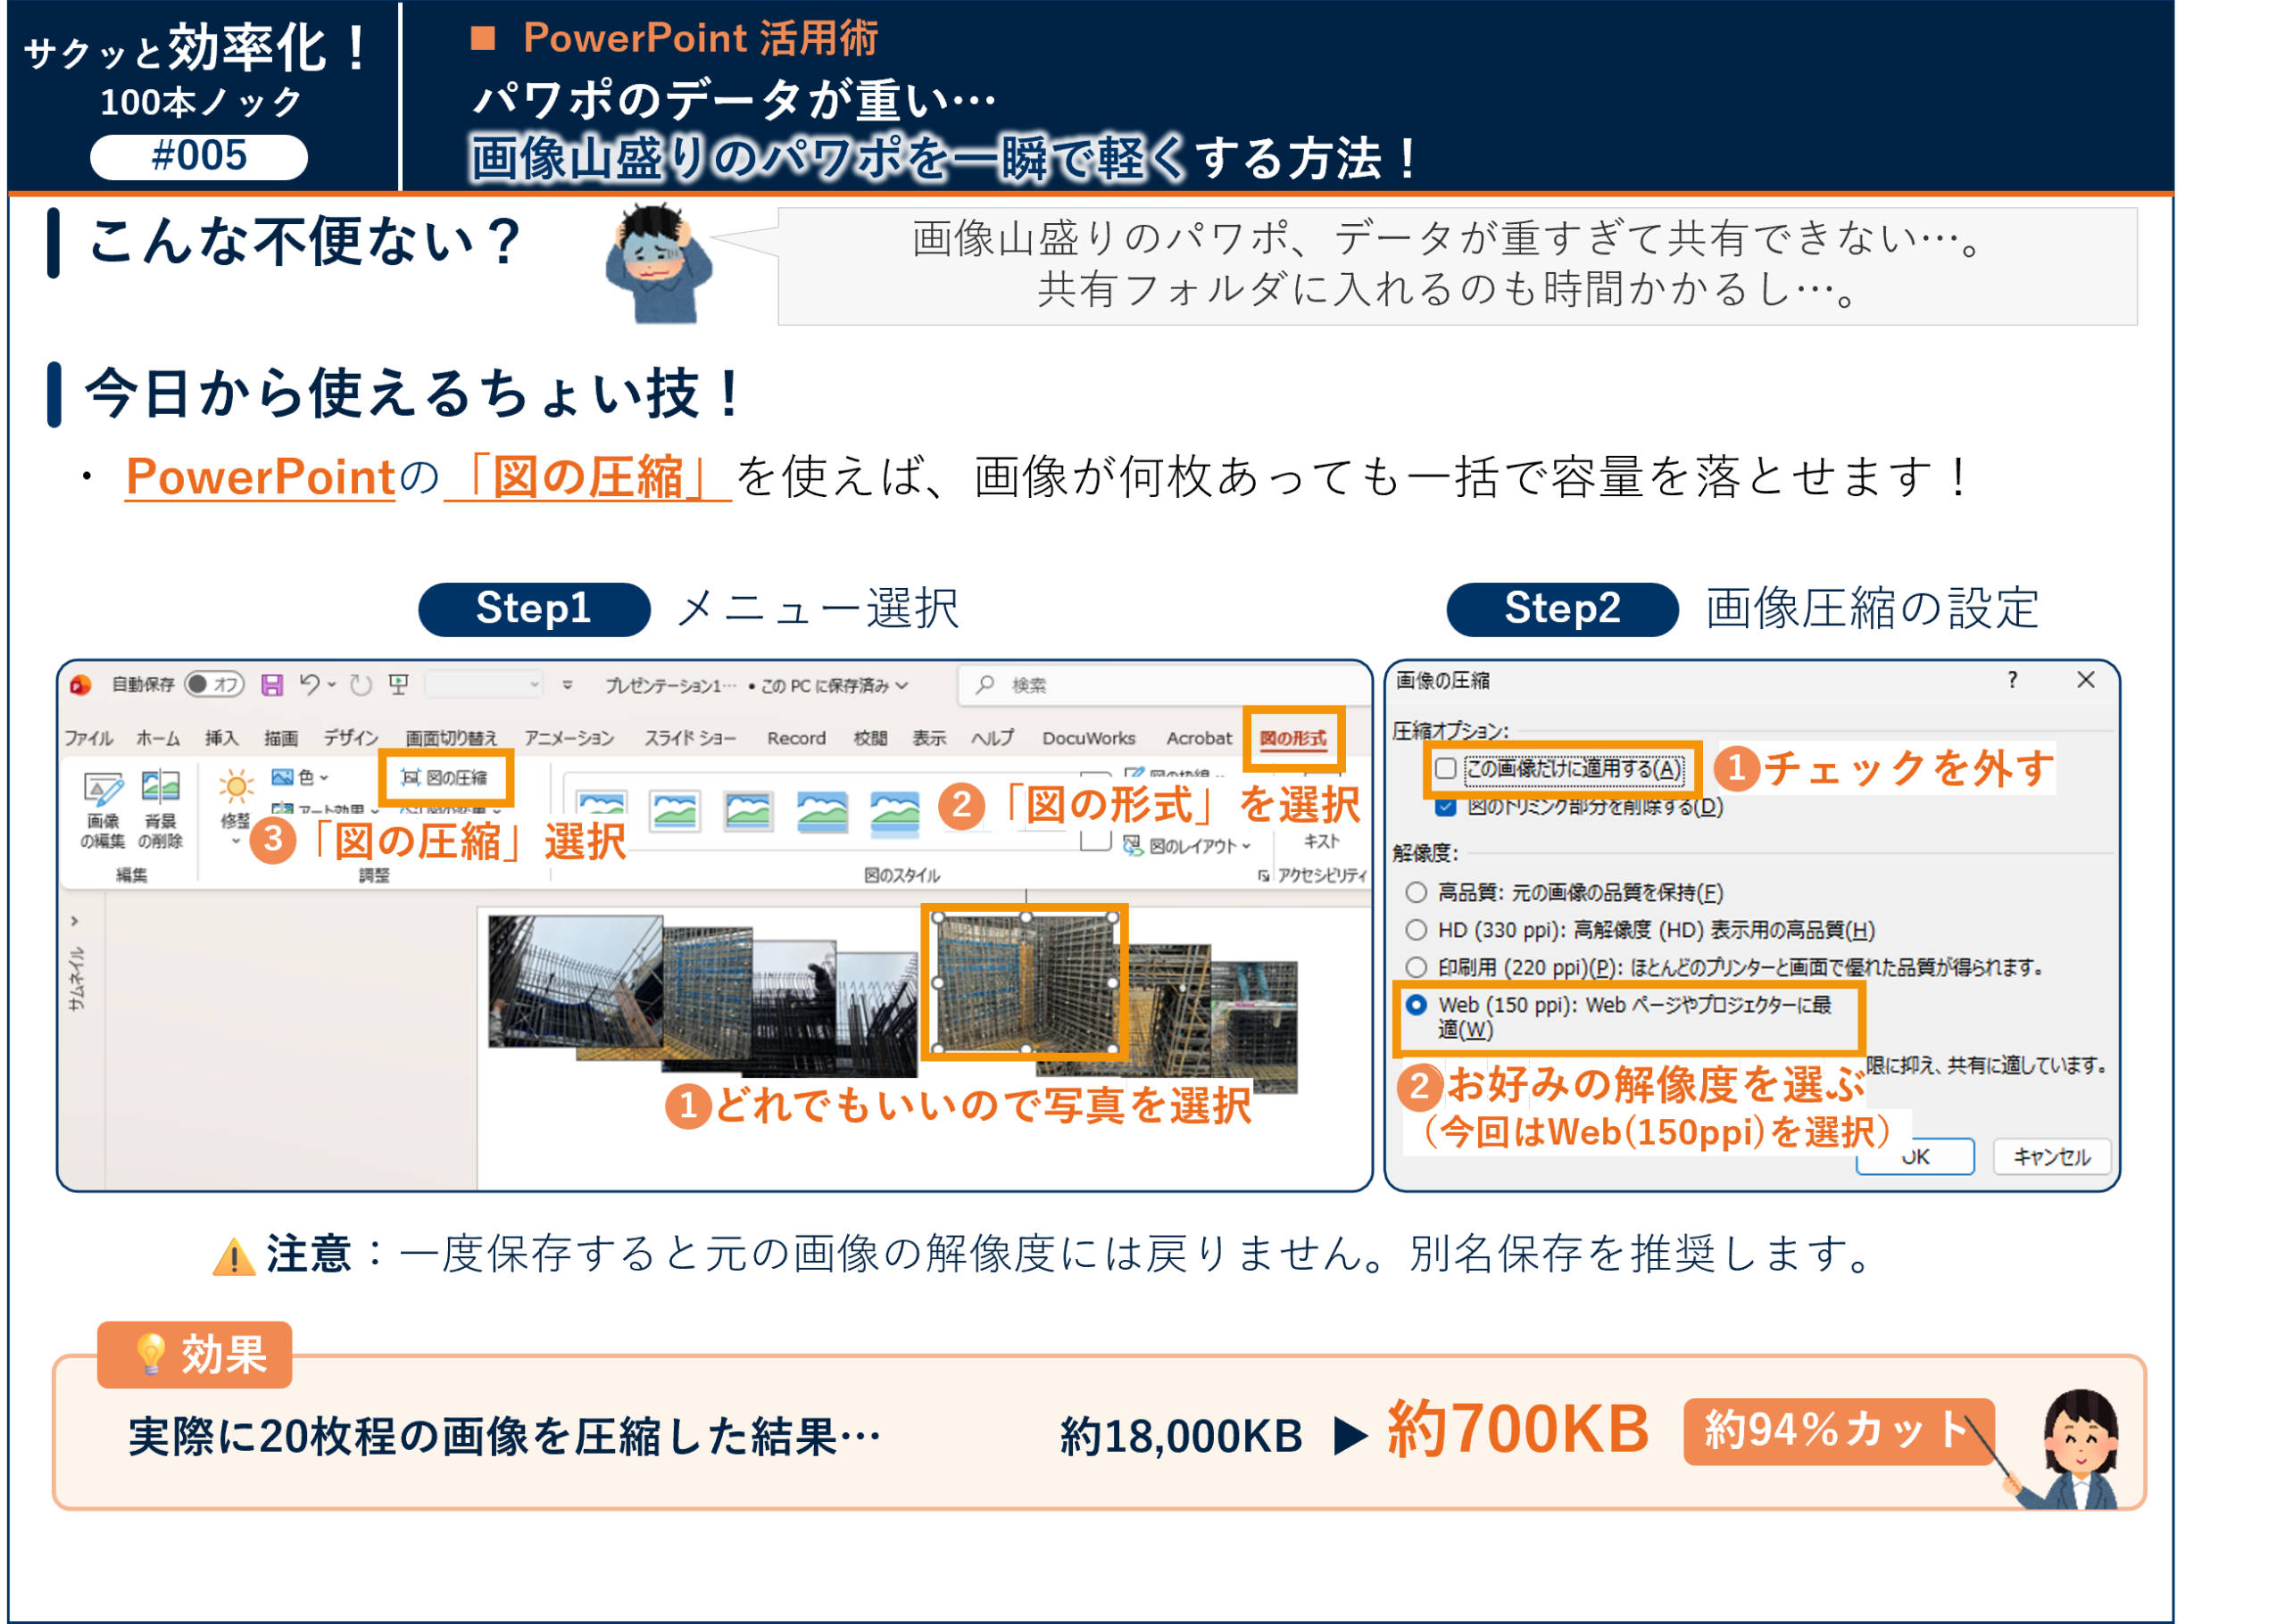
Task: Click the 検索 search box
Action: coord(1163,684)
